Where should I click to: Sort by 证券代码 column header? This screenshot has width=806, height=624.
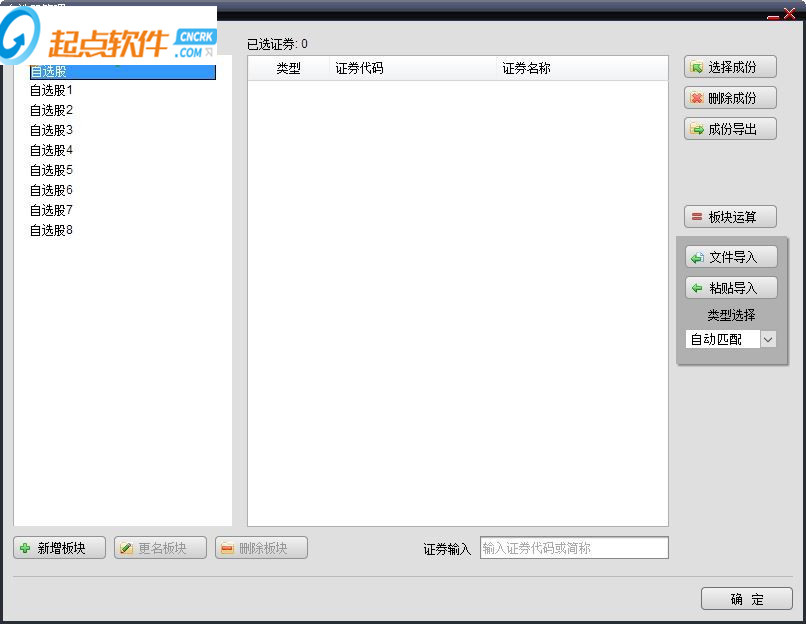coord(359,68)
